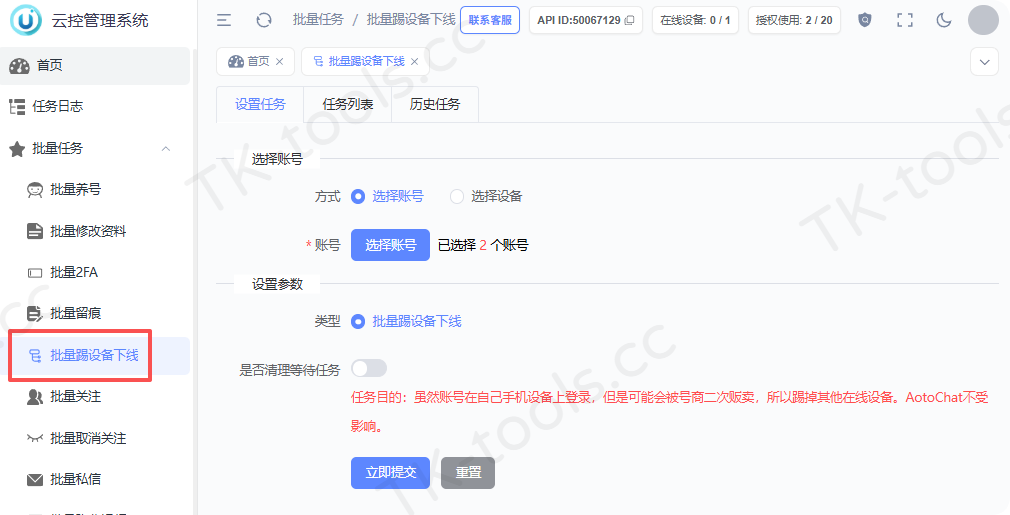Open 批量2FA in the sidebar
1010x515 pixels.
click(95, 273)
